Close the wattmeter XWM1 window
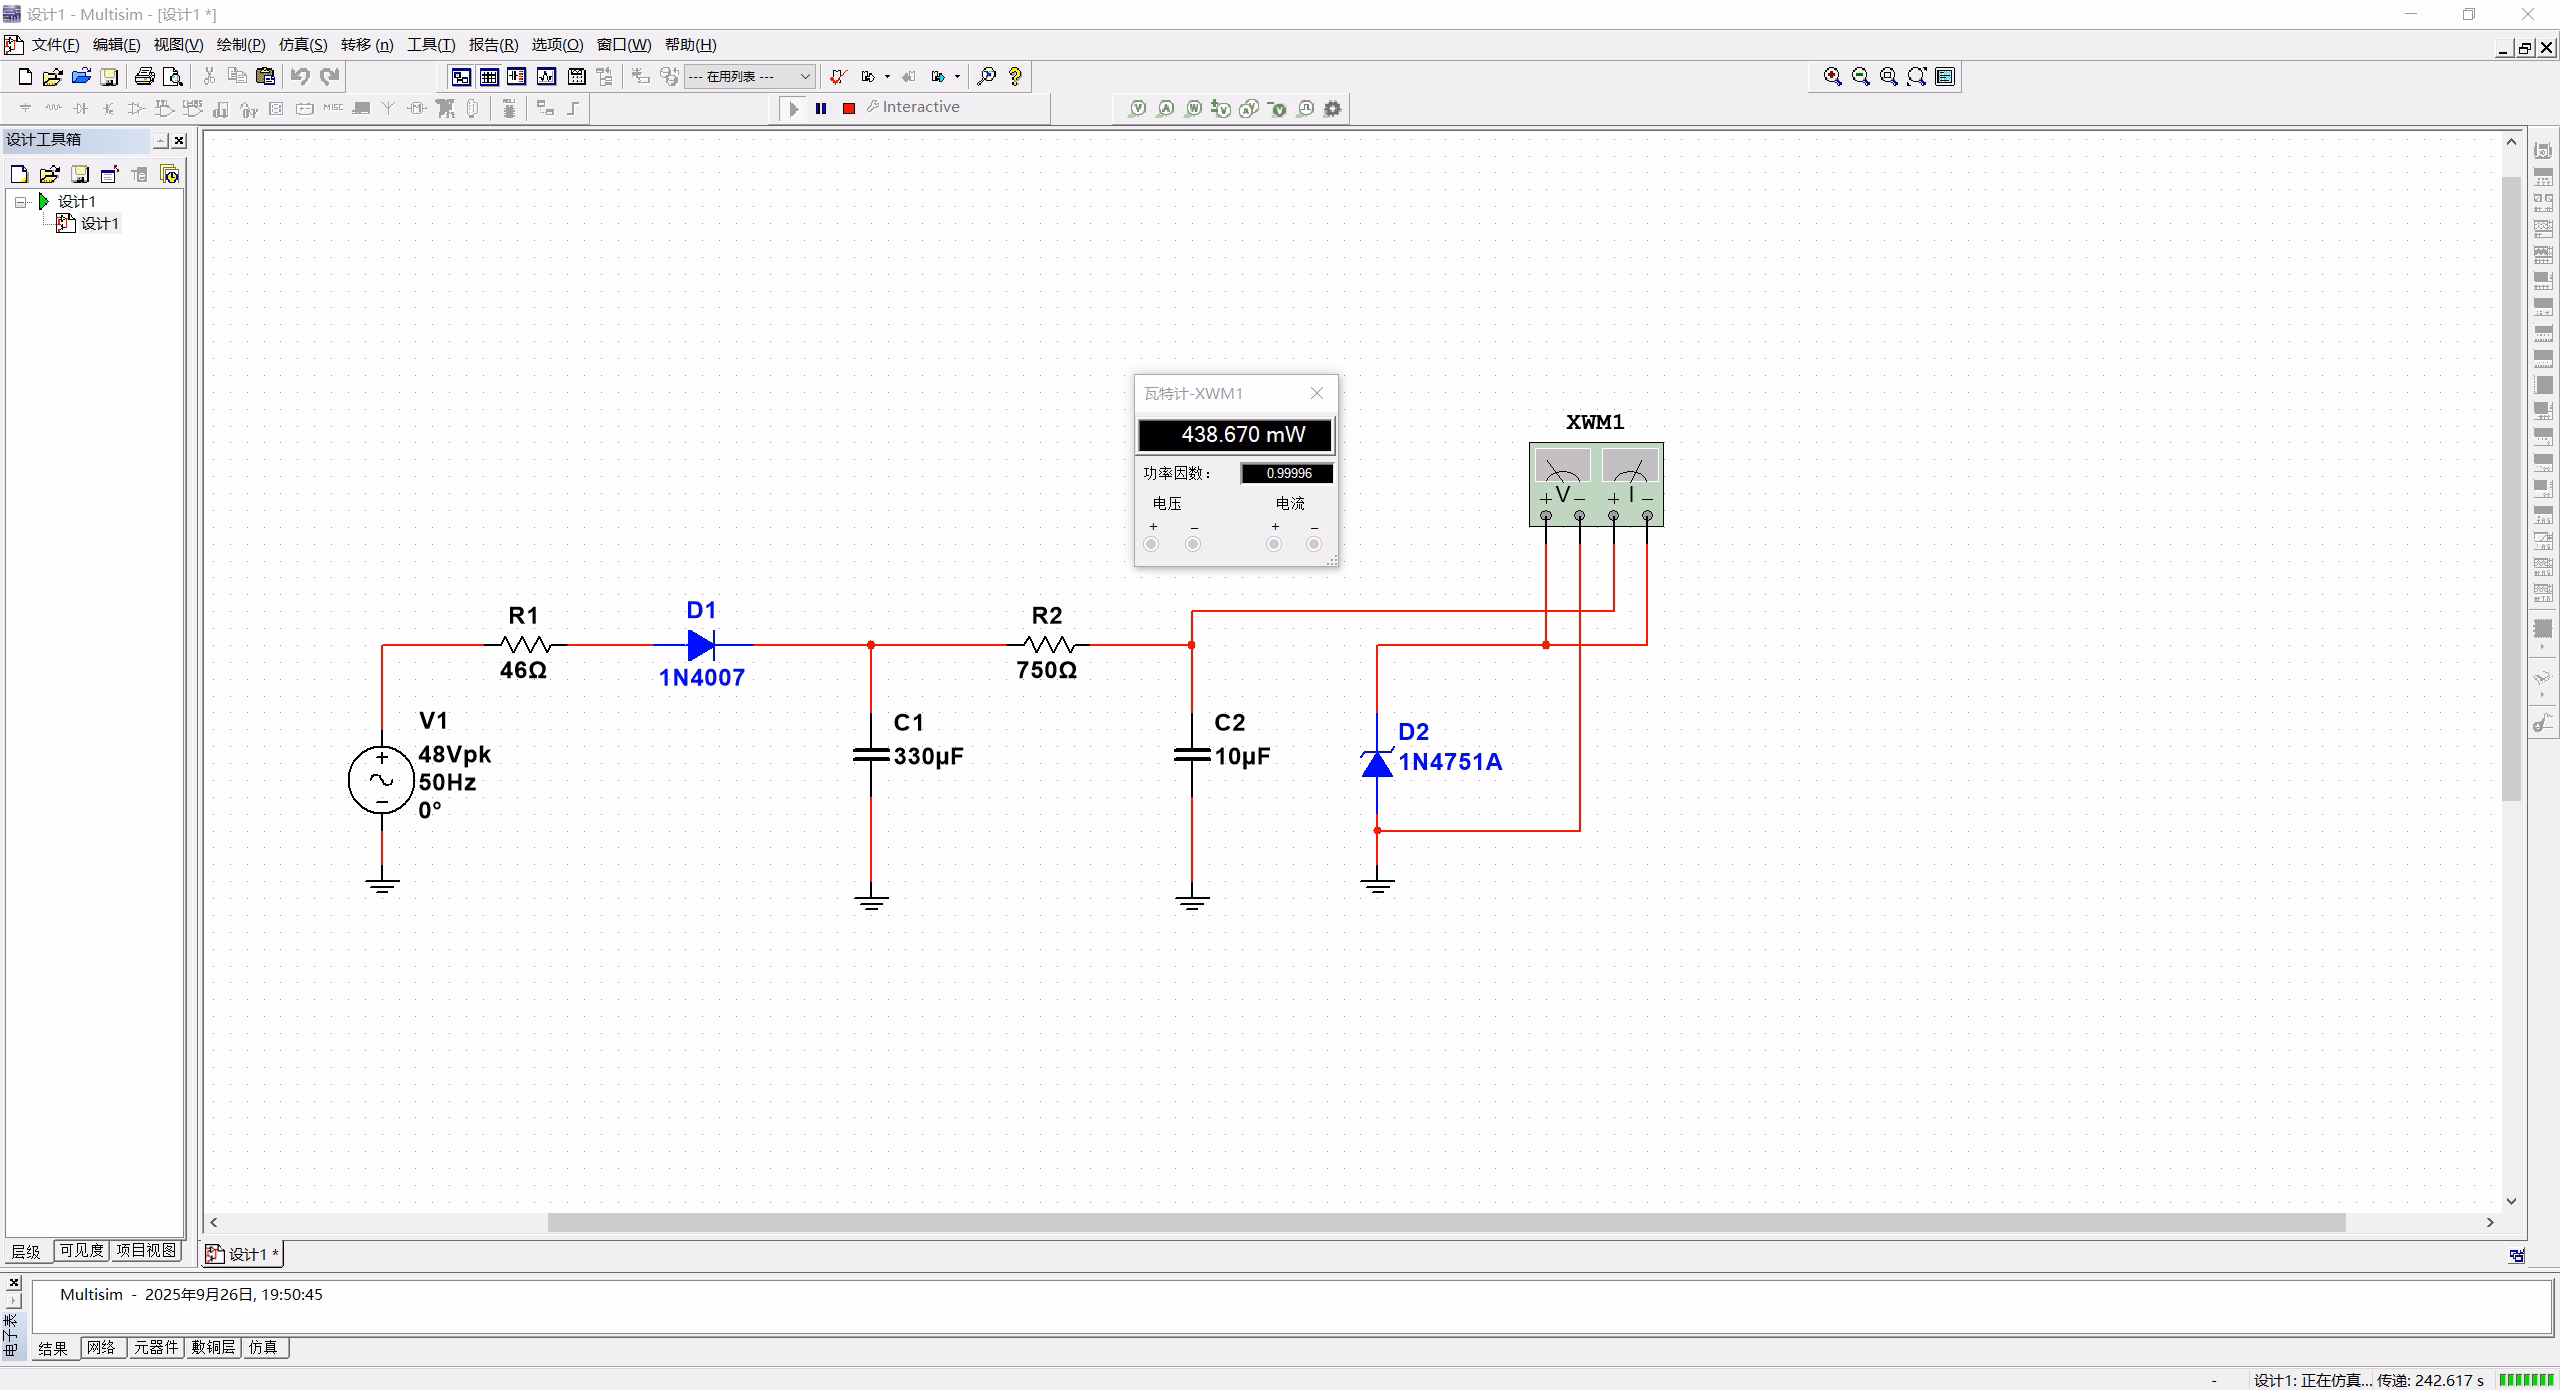Viewport: 2560px width, 1390px height. pos(1317,393)
